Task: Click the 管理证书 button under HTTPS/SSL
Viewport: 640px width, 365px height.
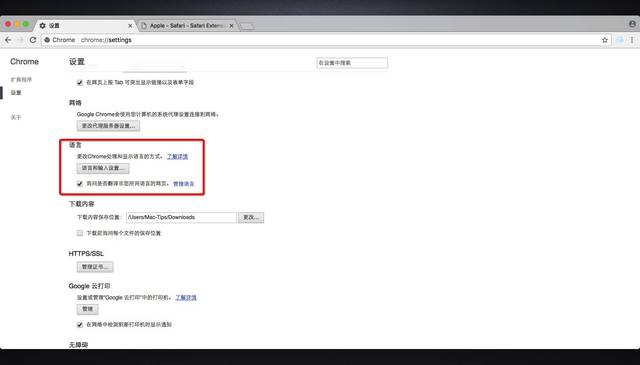Action: click(95, 267)
